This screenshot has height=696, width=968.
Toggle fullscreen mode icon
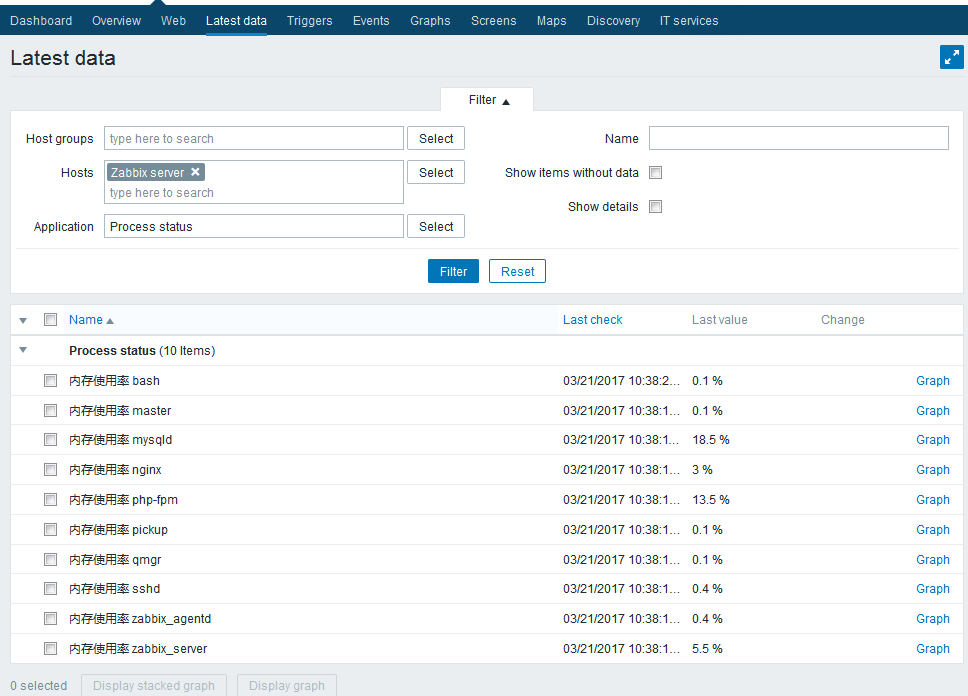(951, 57)
